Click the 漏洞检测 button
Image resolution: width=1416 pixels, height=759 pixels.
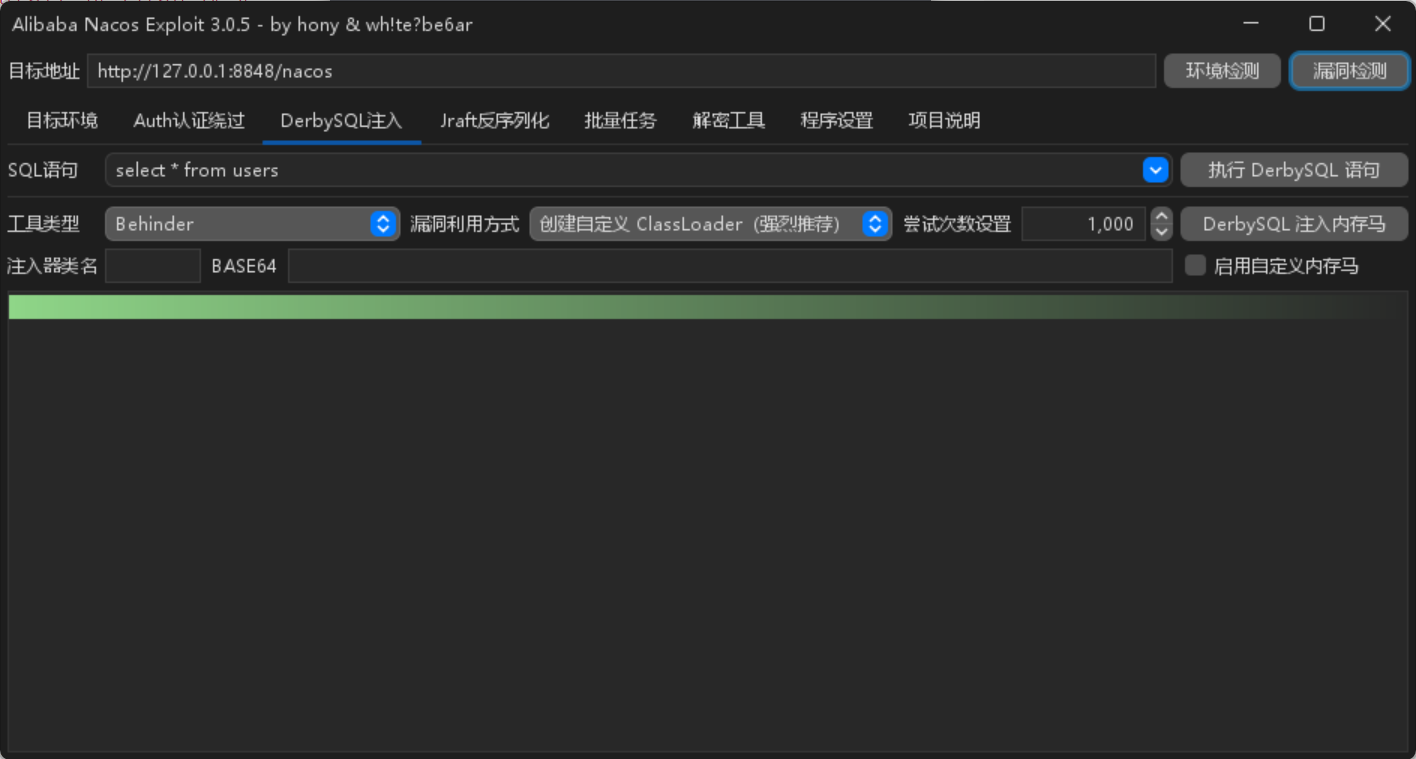1350,71
